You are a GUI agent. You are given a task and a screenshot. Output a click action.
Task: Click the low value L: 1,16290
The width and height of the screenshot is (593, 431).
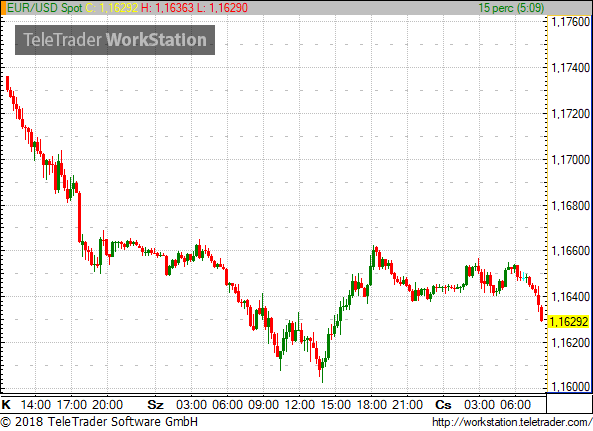click(x=222, y=8)
